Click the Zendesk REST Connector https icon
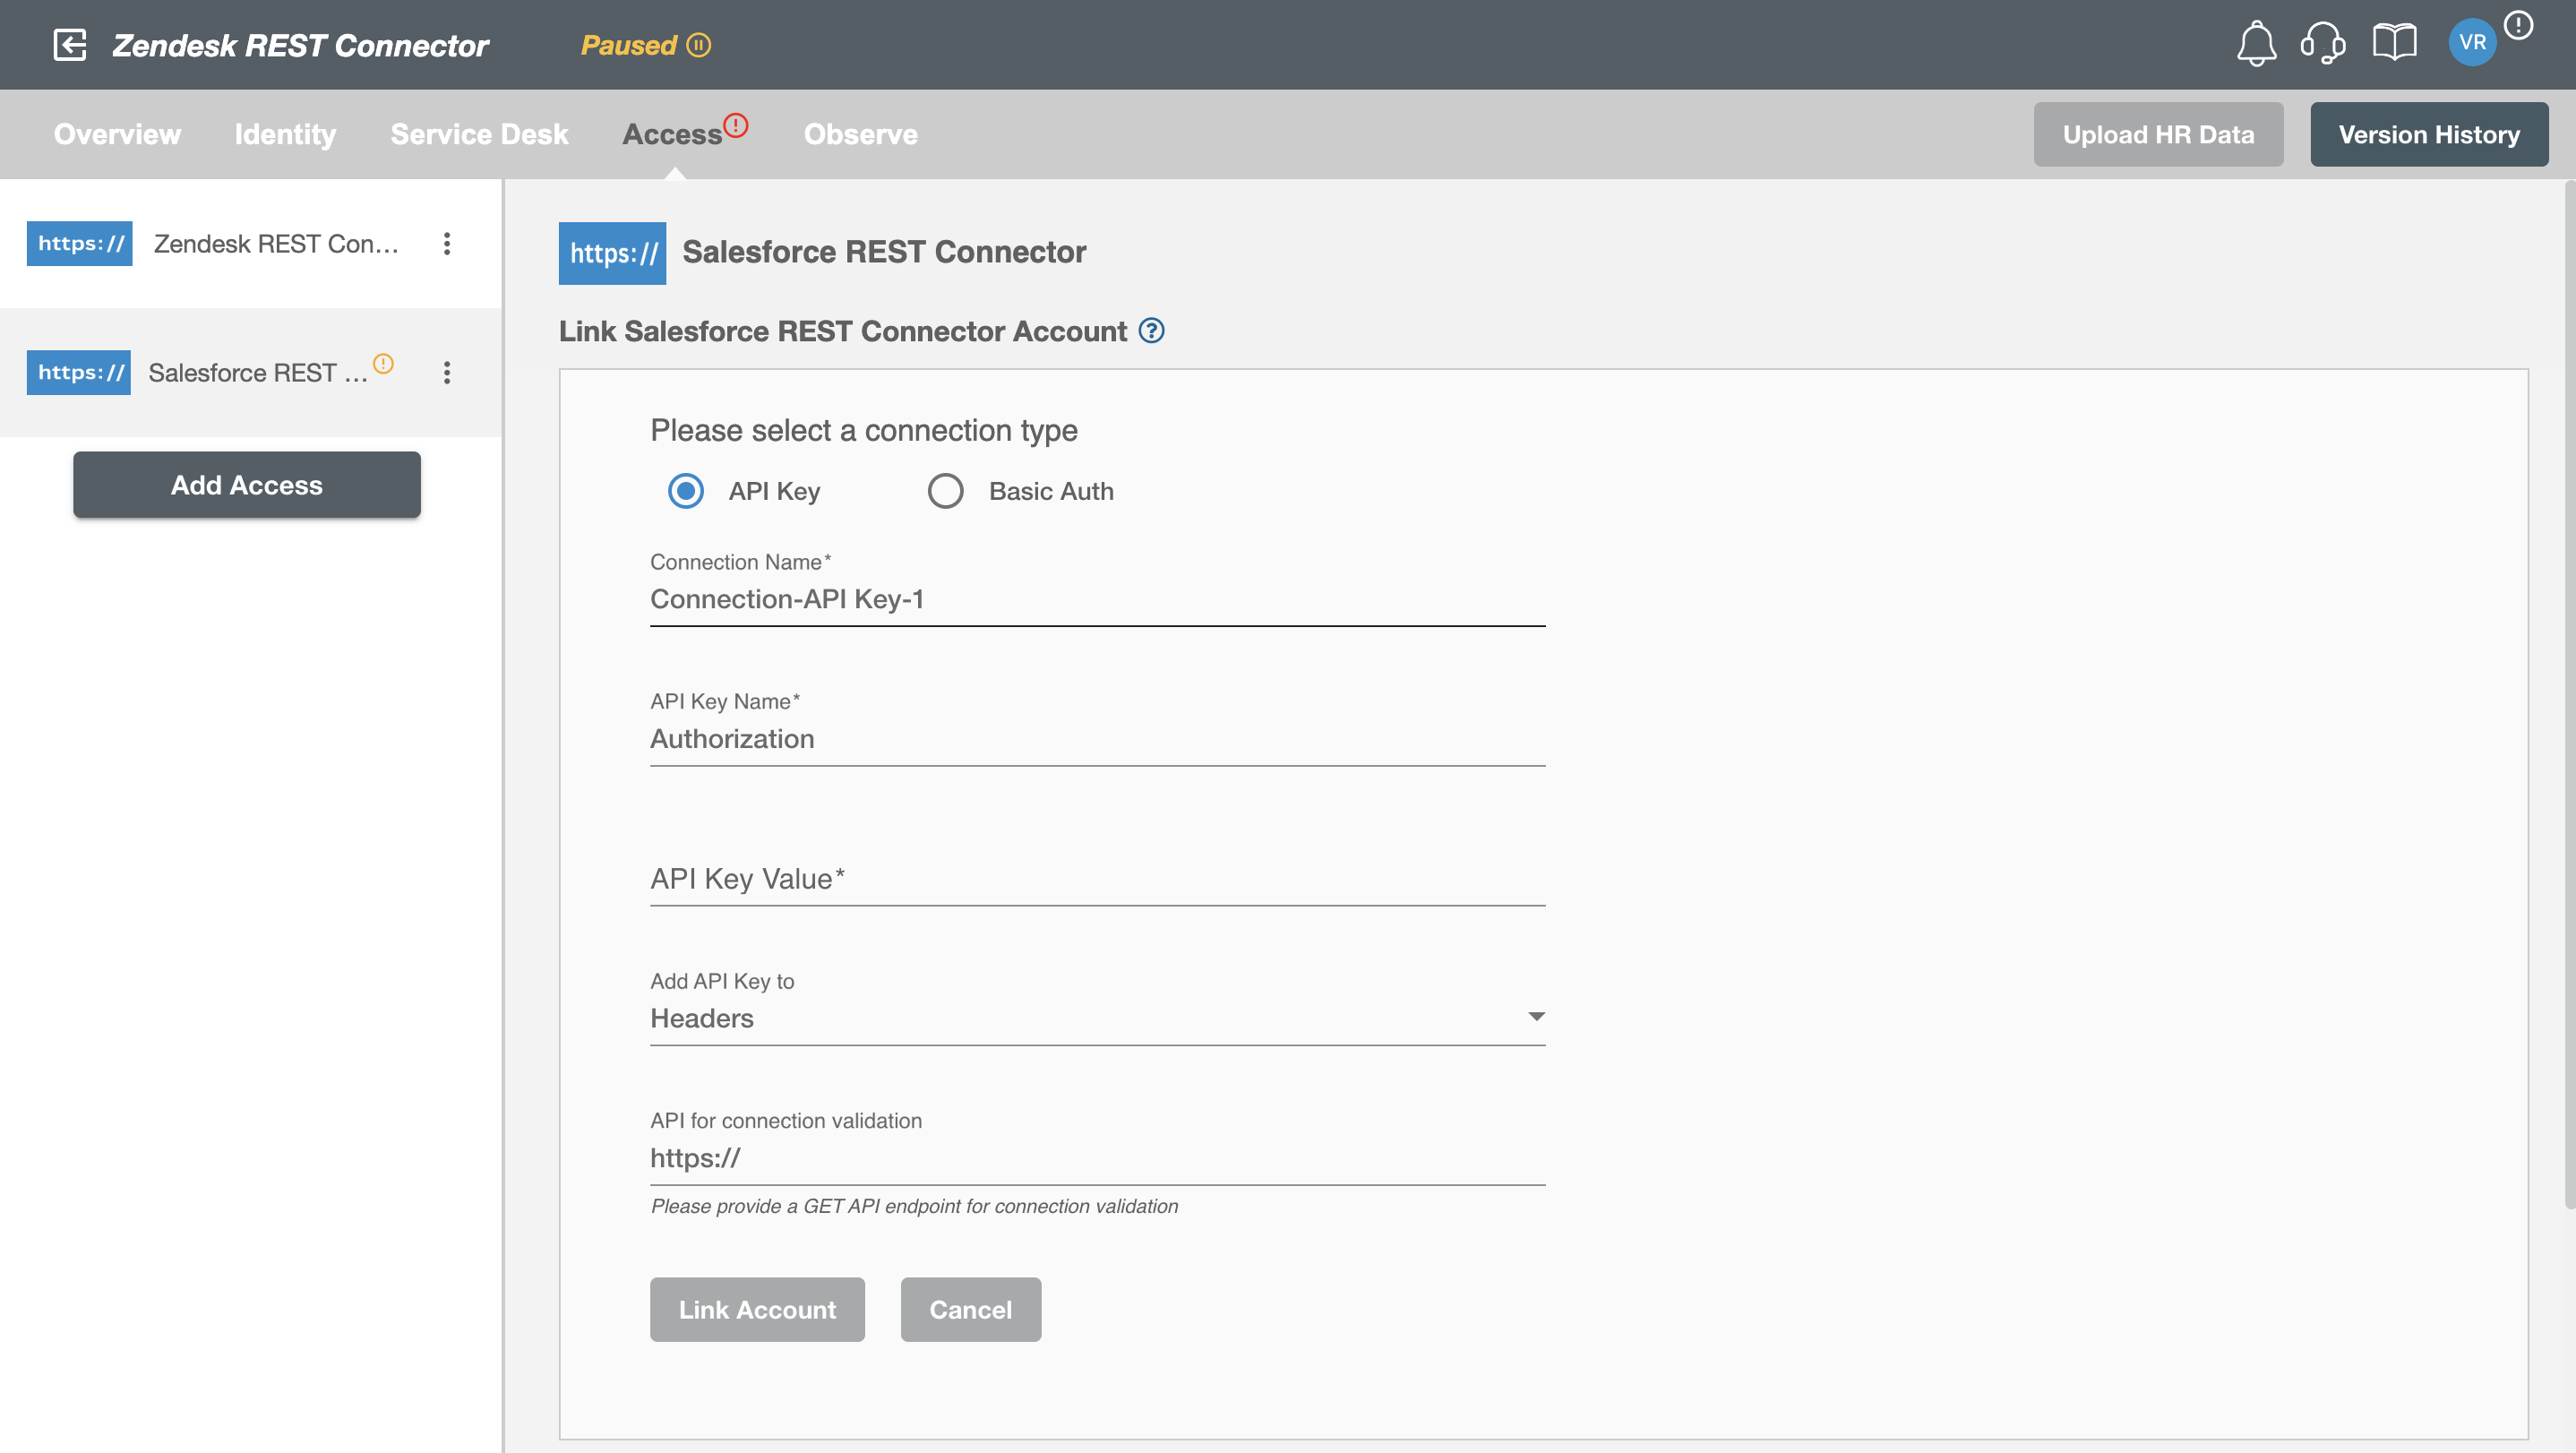This screenshot has width=2576, height=1453. pyautogui.click(x=79, y=243)
